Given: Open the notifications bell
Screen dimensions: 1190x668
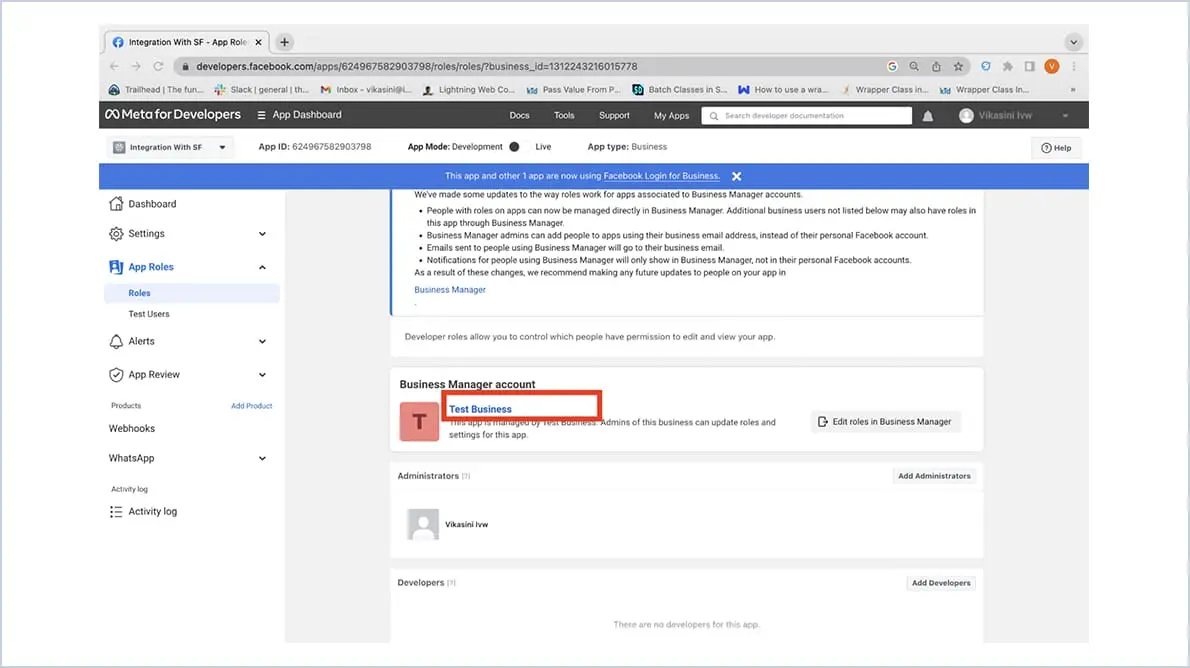Looking at the screenshot, I should pos(927,116).
